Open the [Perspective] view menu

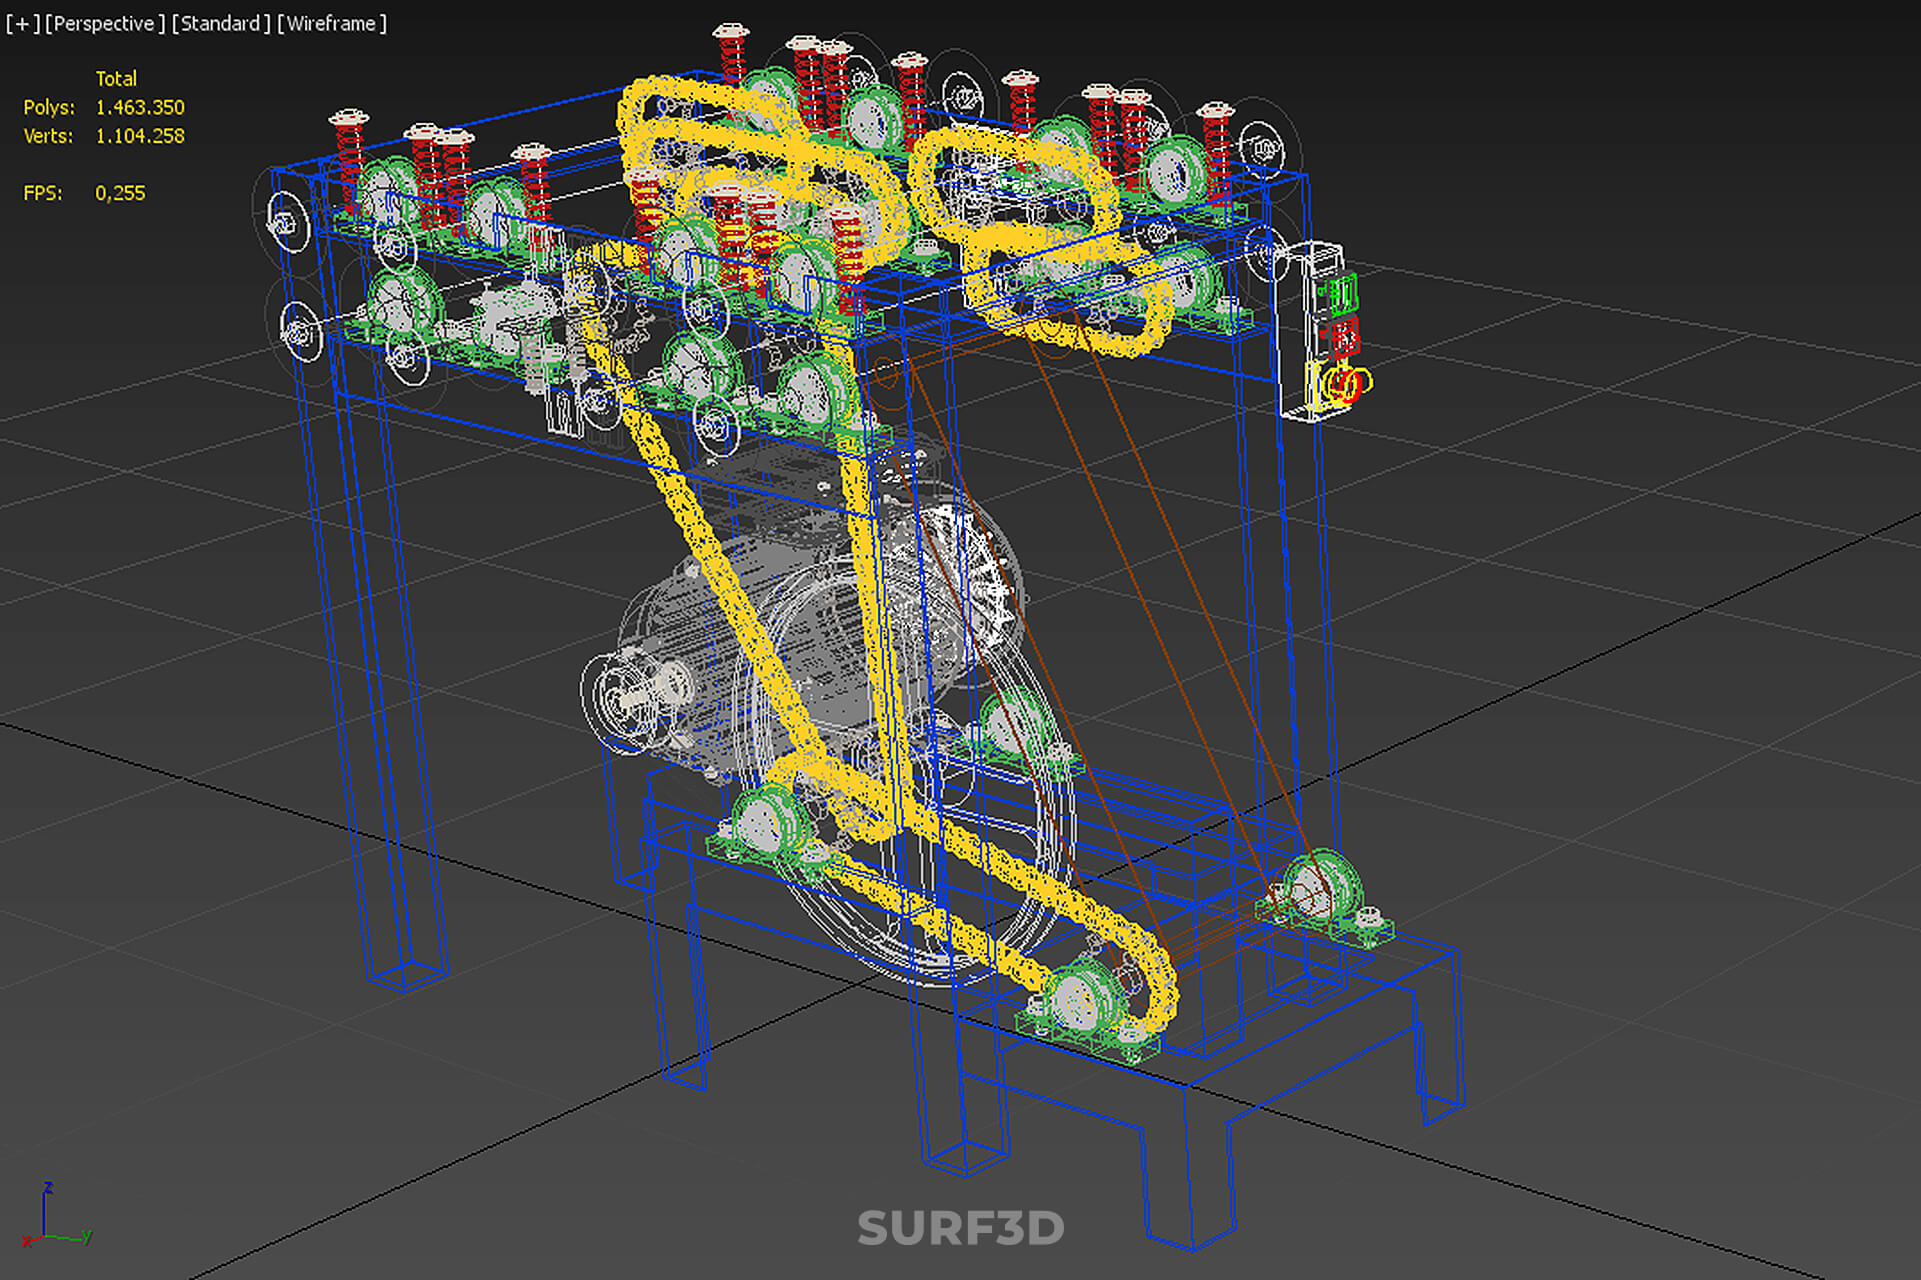105,23
